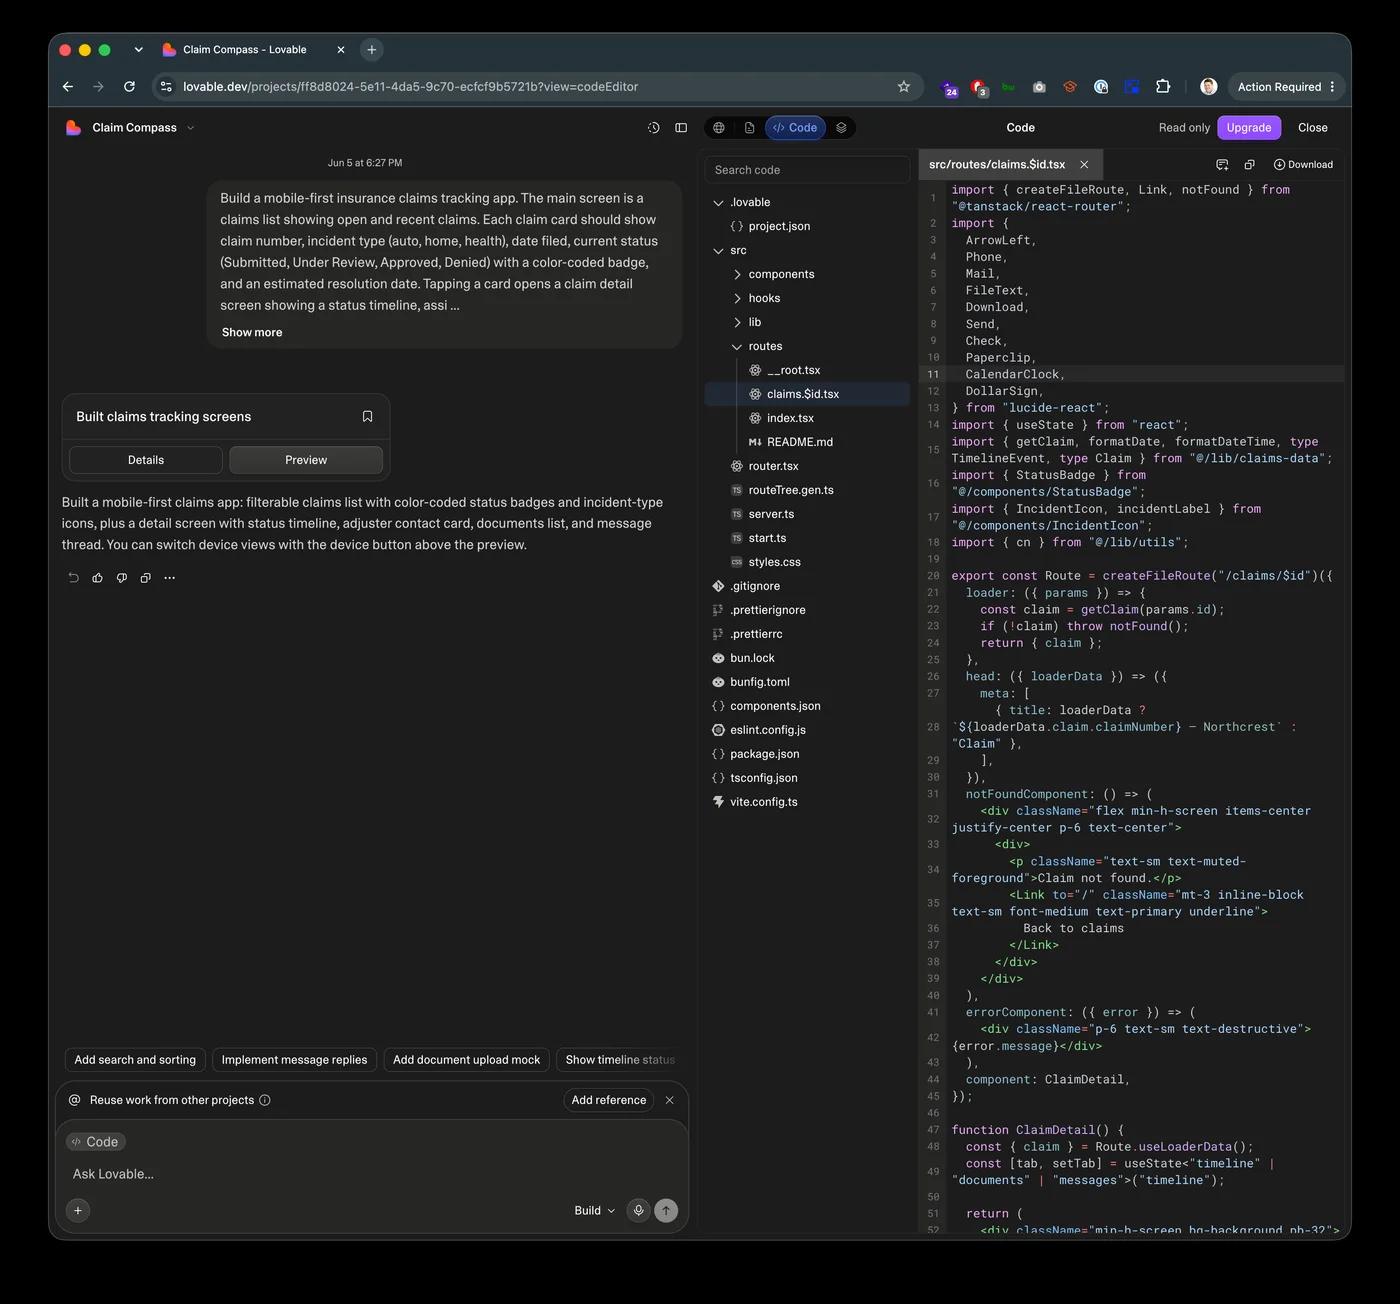Open browser extensions puzzle icon
The height and width of the screenshot is (1304, 1400).
coord(1163,87)
